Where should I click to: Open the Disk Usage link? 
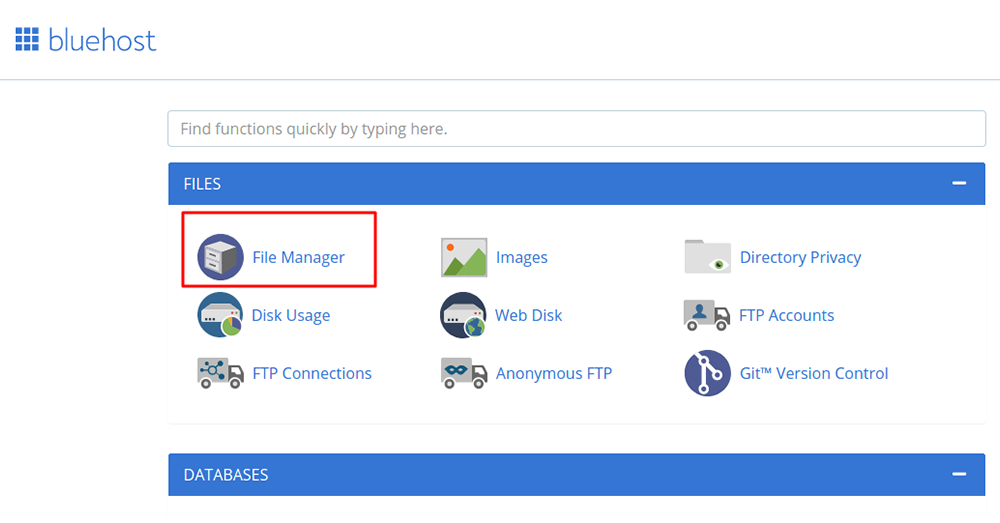(x=291, y=315)
